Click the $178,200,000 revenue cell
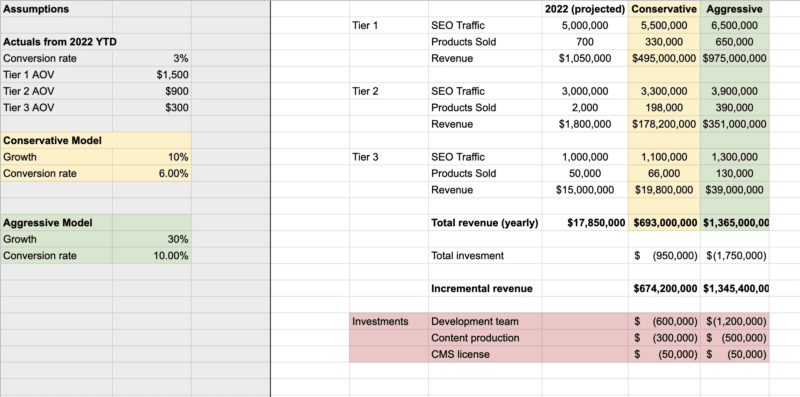Screen dimensions: 800x397 [x=664, y=124]
